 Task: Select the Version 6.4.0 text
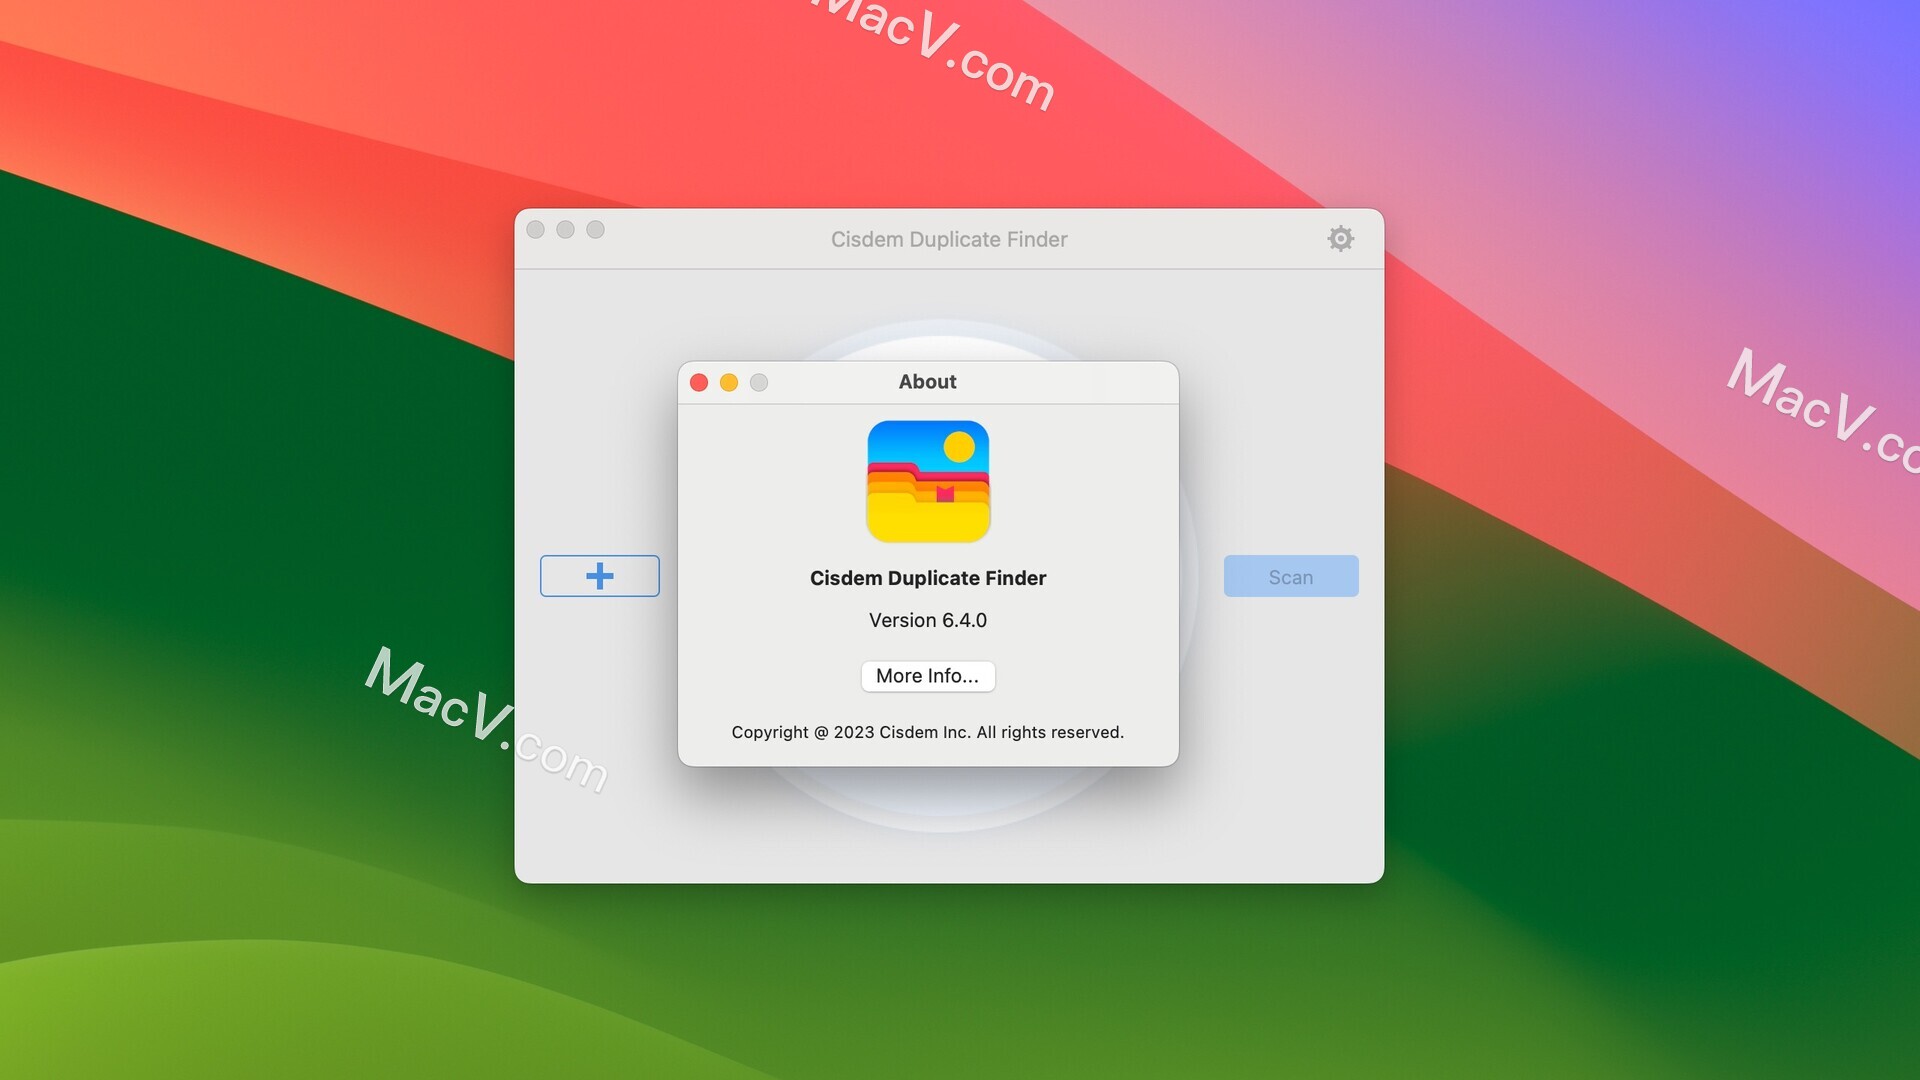pos(928,620)
